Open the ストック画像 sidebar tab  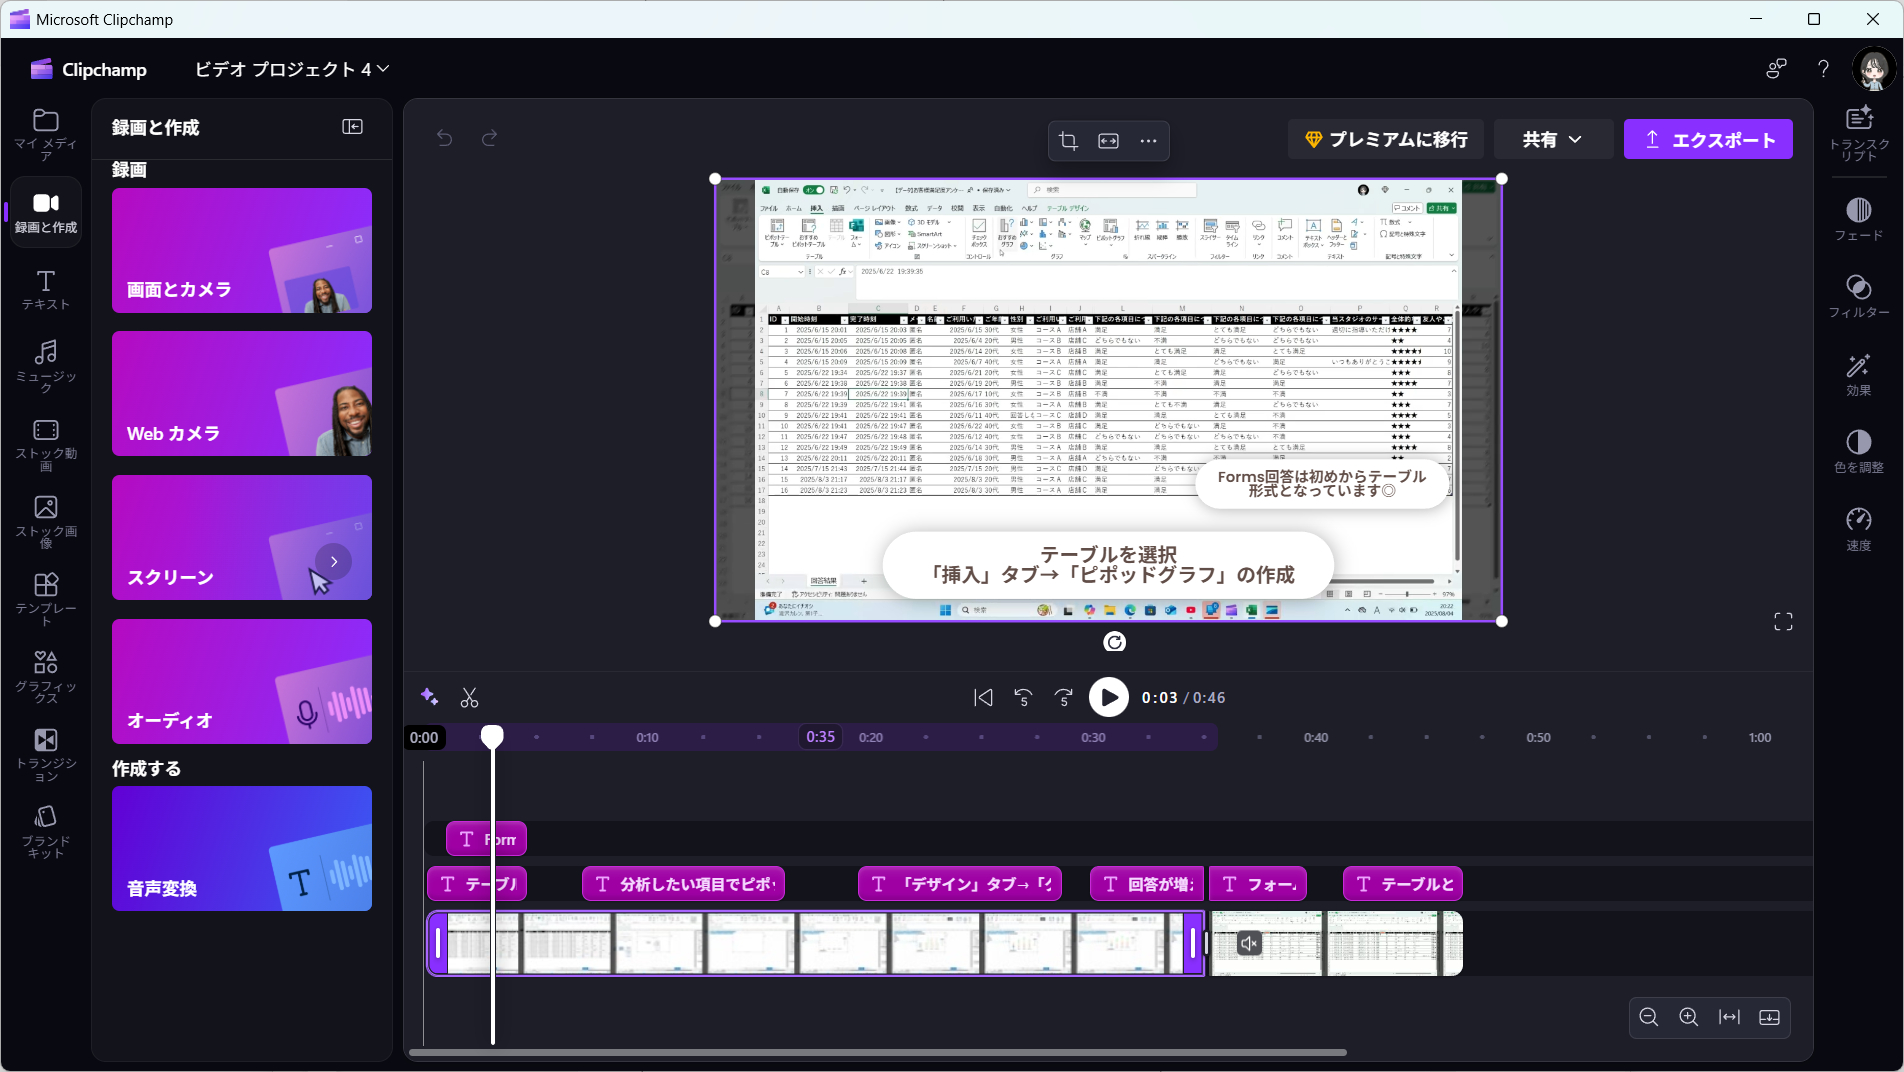(46, 521)
